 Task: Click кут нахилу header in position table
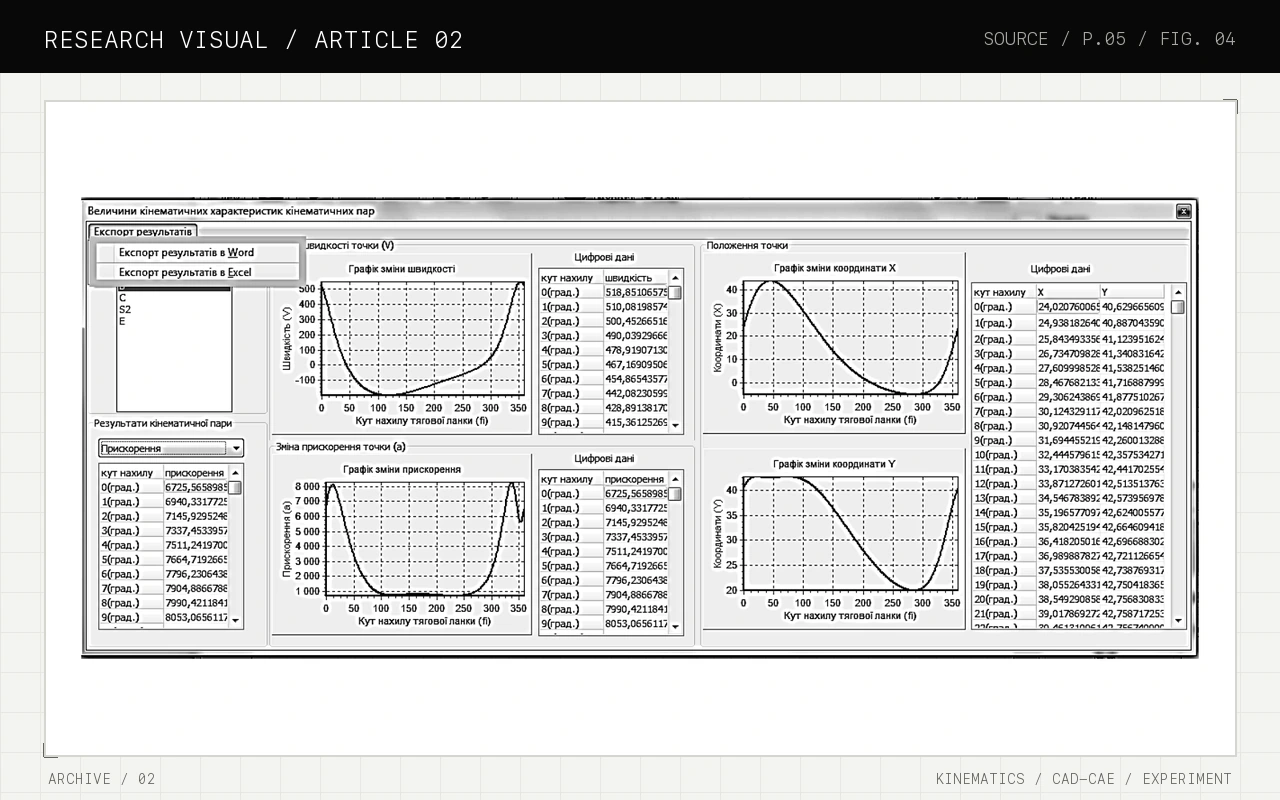pos(1004,292)
